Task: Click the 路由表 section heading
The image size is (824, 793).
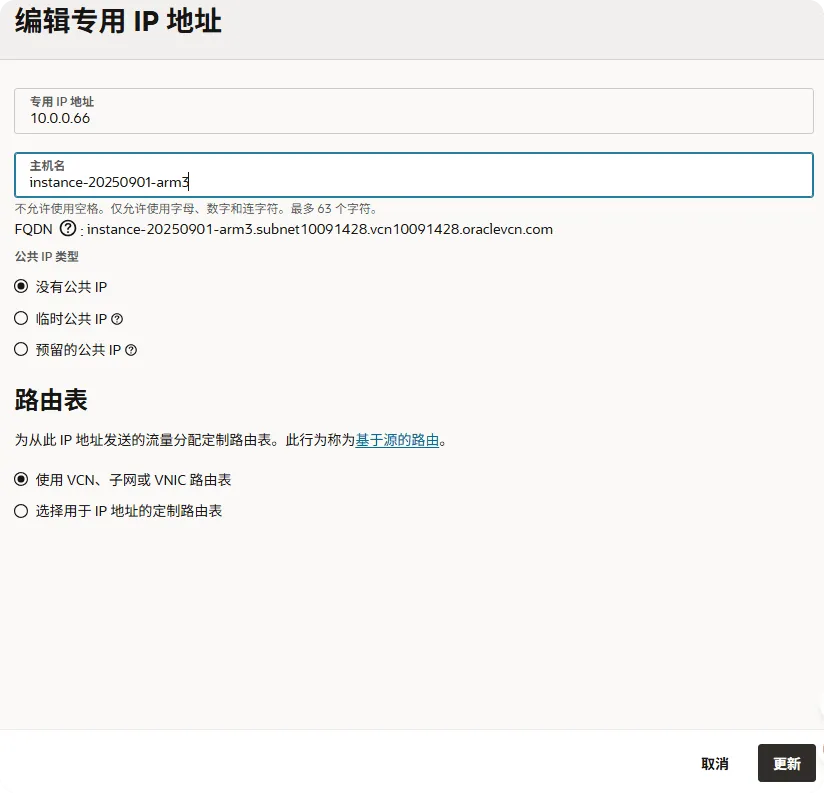Action: tap(51, 400)
